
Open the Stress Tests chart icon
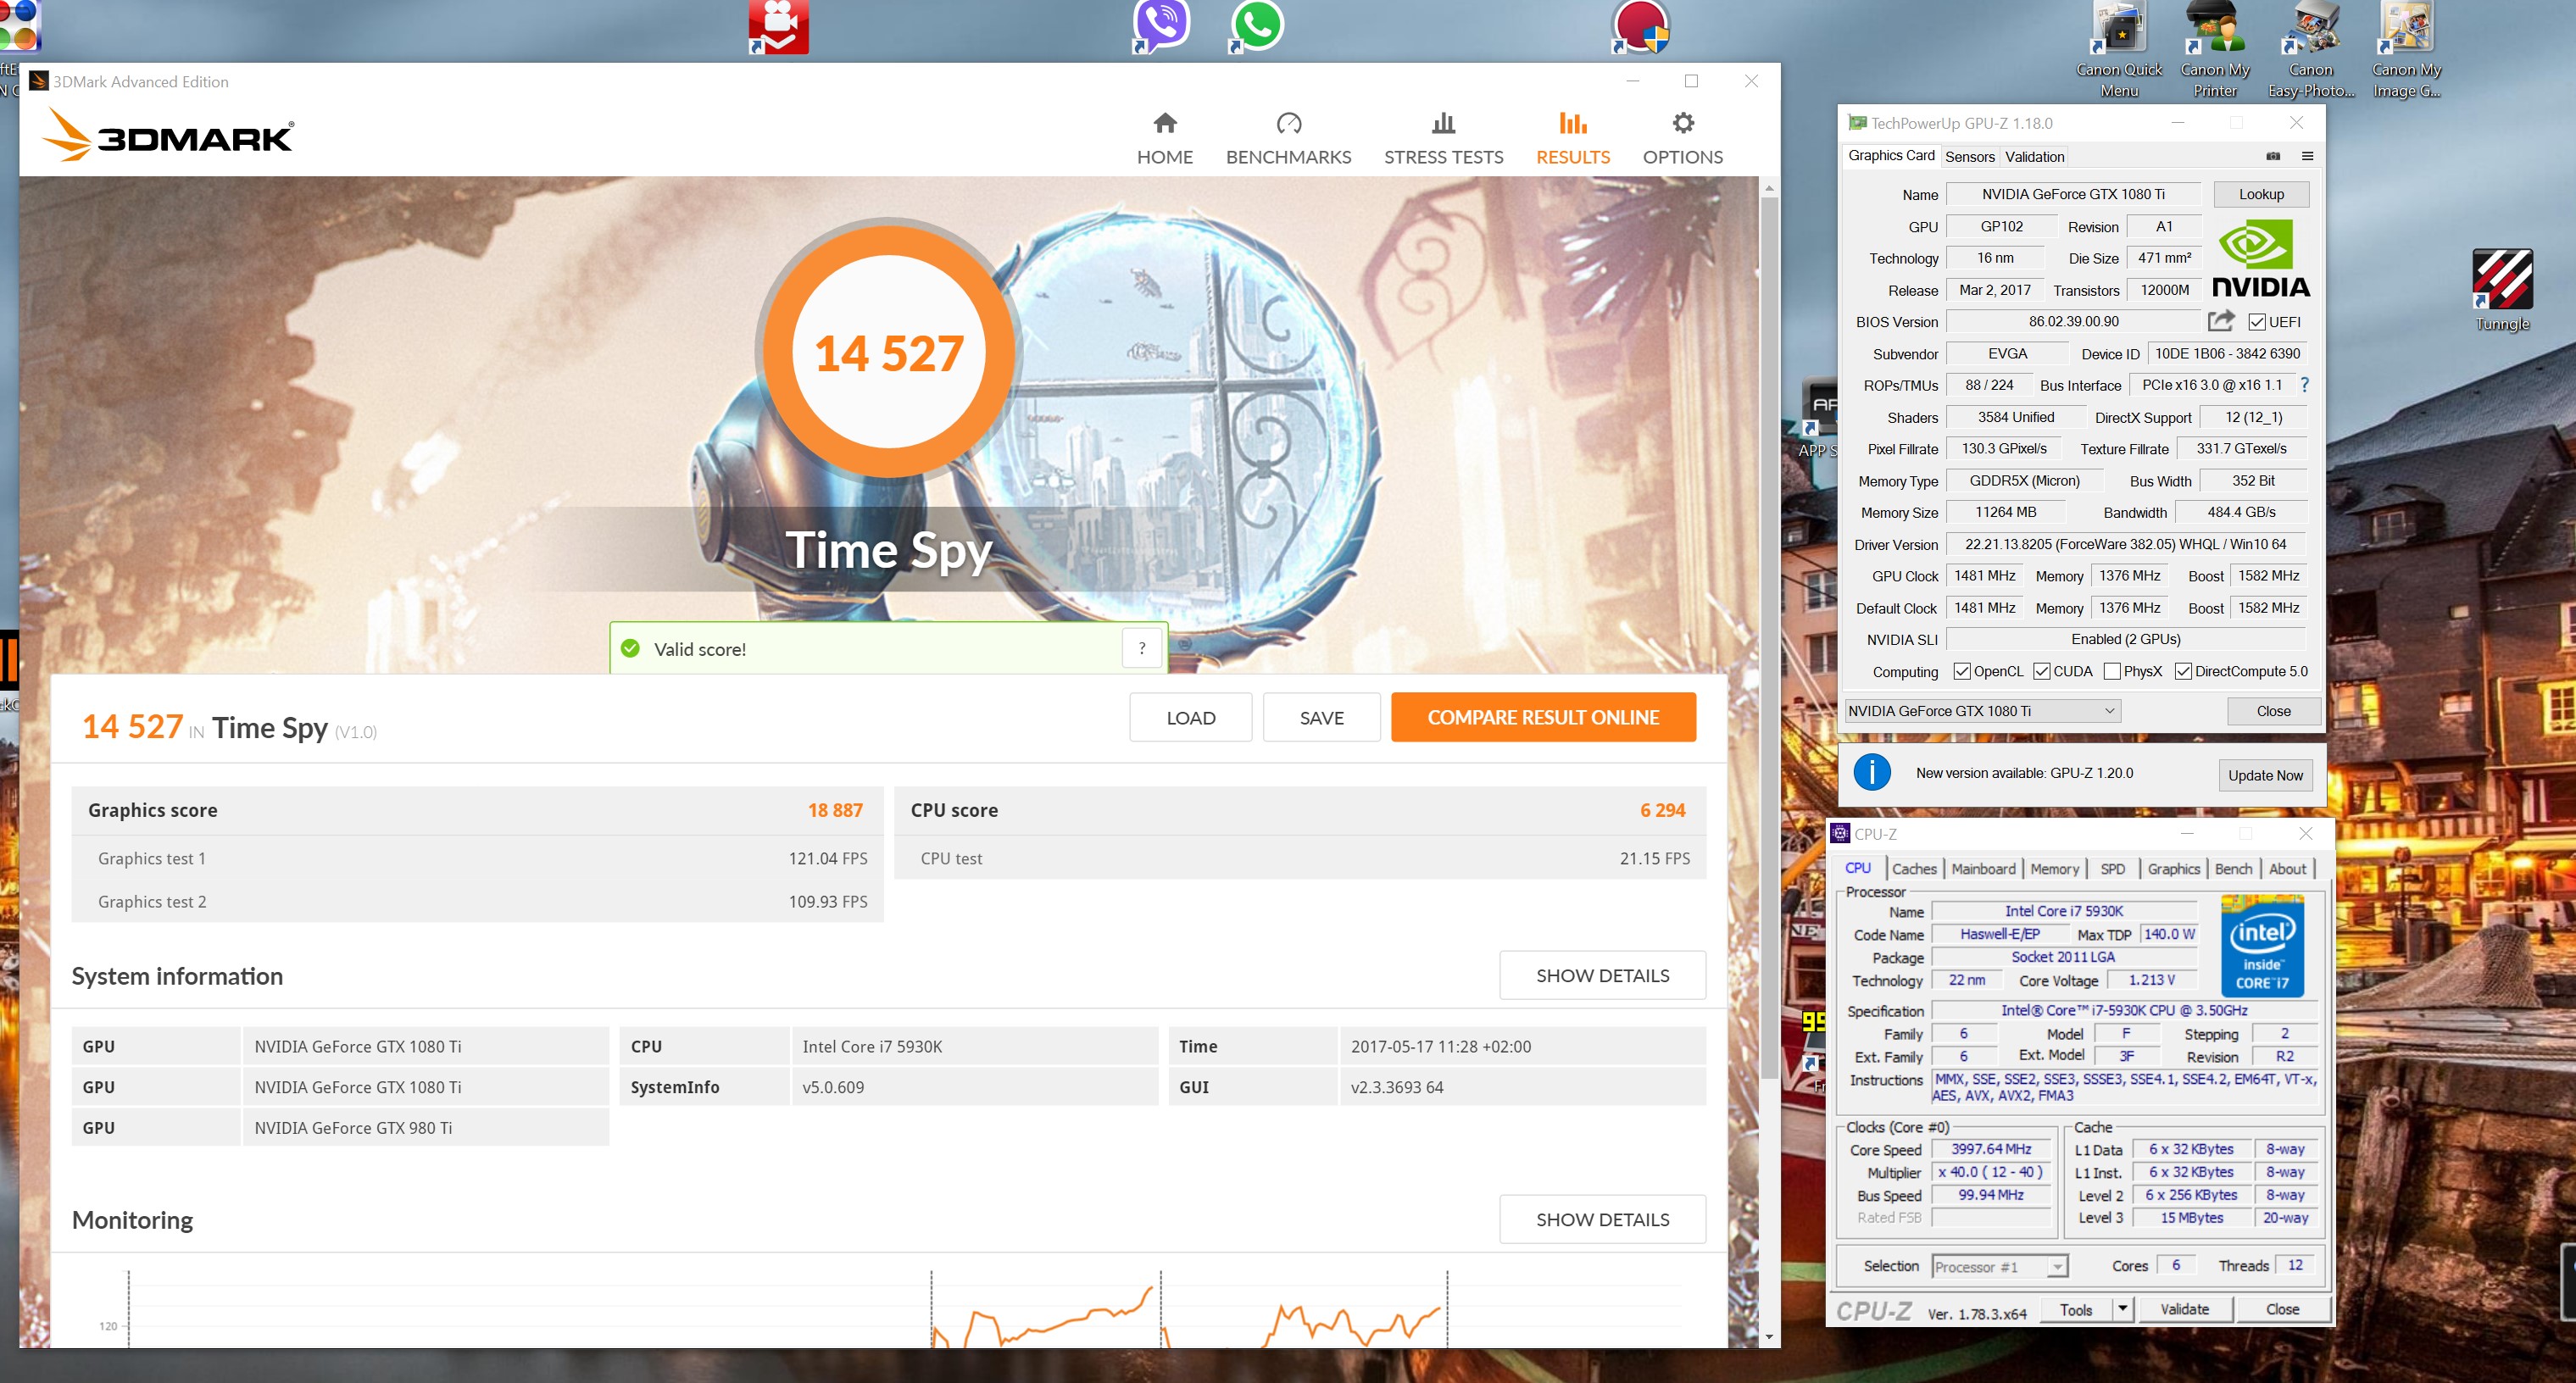click(x=1443, y=123)
